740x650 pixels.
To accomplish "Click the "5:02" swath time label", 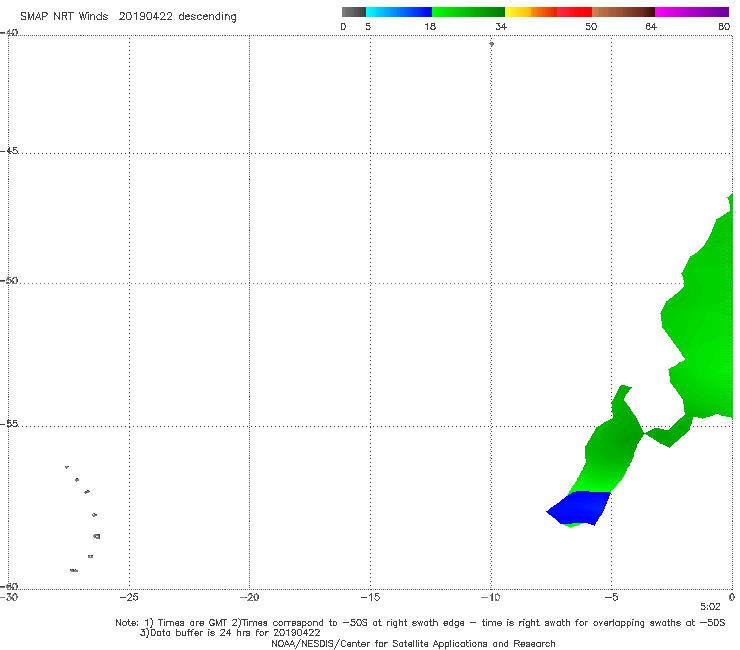I will point(710,607).
